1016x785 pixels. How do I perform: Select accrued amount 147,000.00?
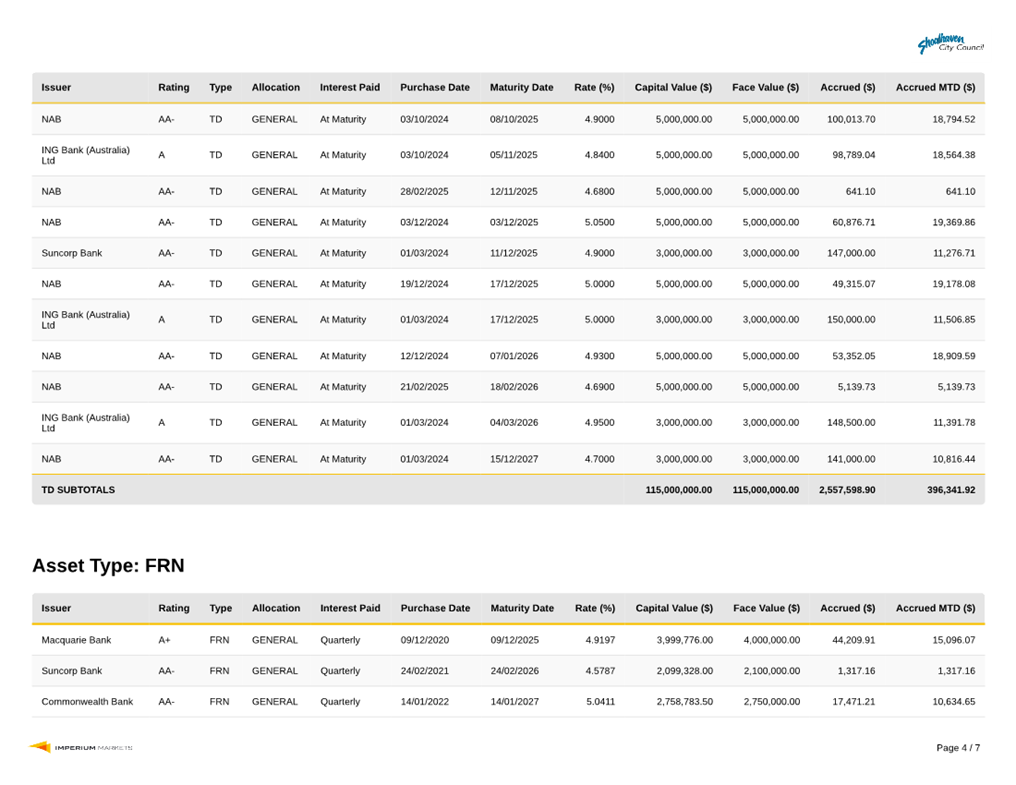point(851,253)
